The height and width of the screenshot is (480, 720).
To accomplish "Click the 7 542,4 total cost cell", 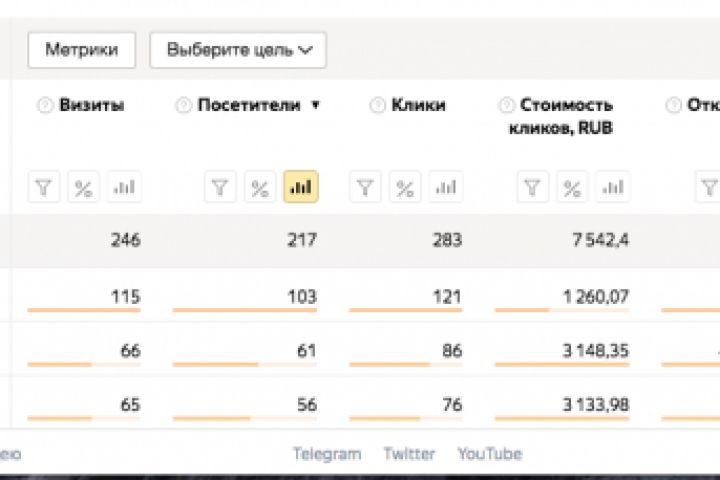I will pos(600,240).
